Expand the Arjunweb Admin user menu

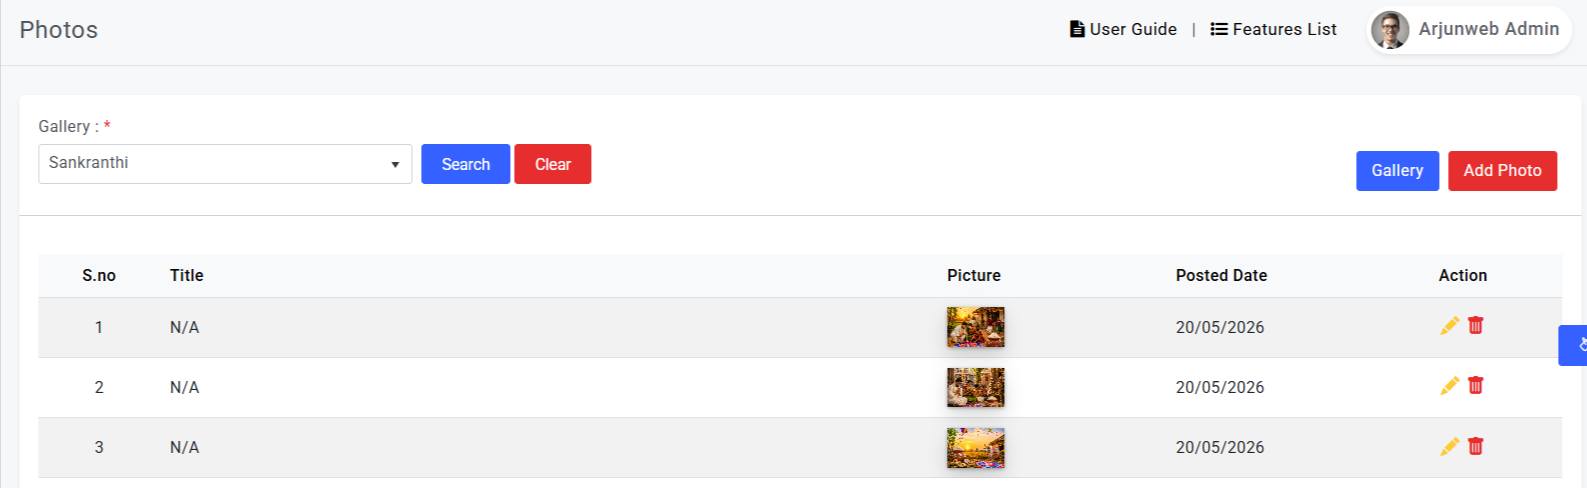coord(1469,30)
